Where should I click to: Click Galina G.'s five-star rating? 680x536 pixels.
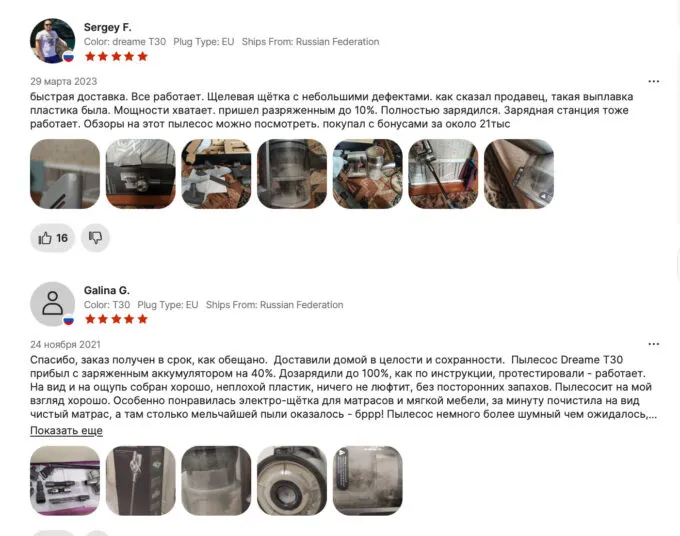pyautogui.click(x=116, y=319)
